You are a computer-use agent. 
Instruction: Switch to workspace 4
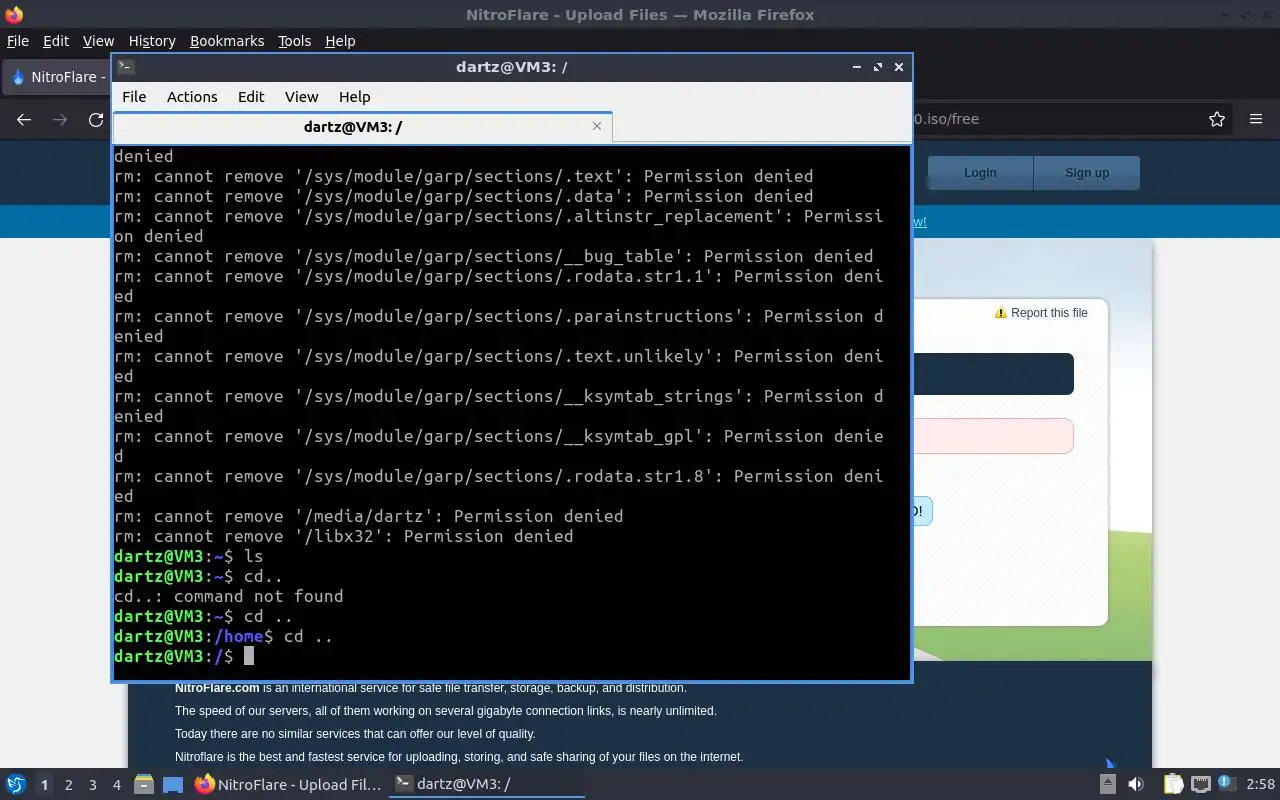117,785
